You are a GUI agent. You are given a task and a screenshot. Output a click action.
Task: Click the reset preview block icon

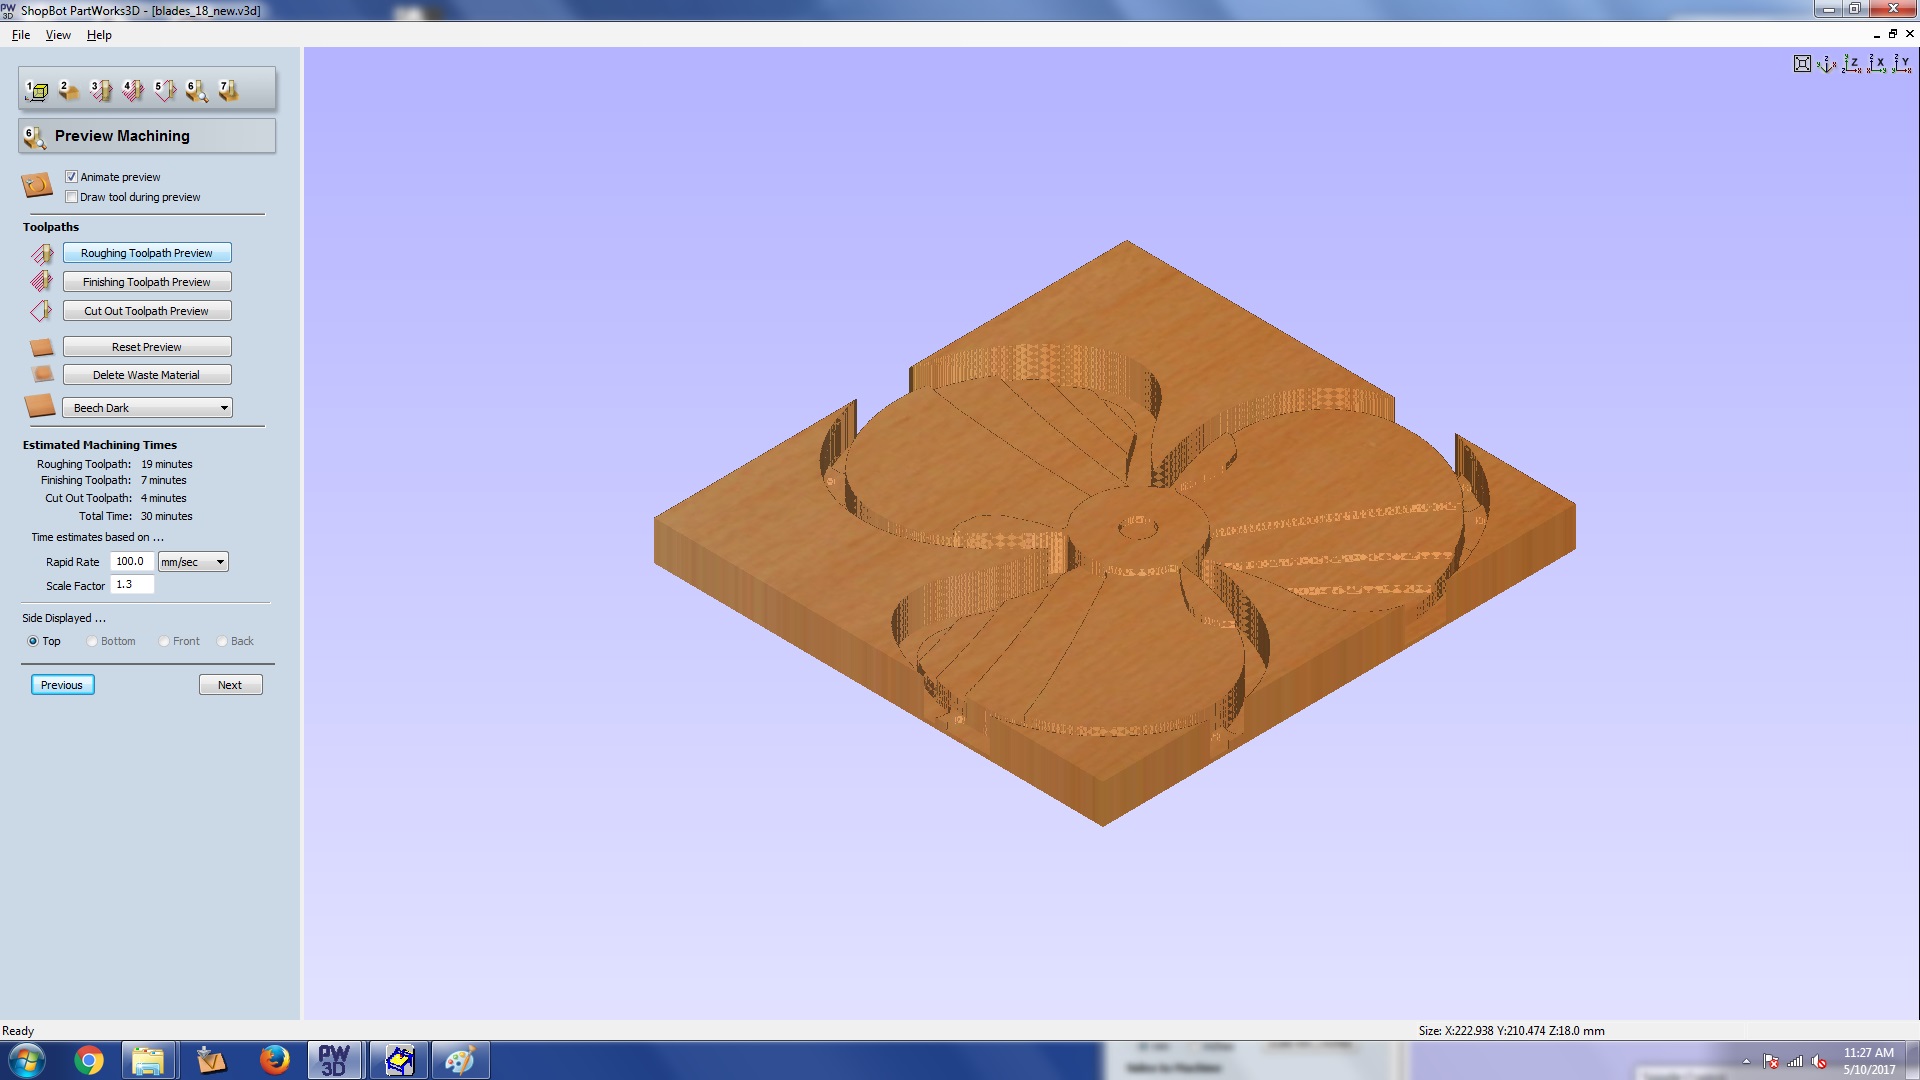point(42,347)
